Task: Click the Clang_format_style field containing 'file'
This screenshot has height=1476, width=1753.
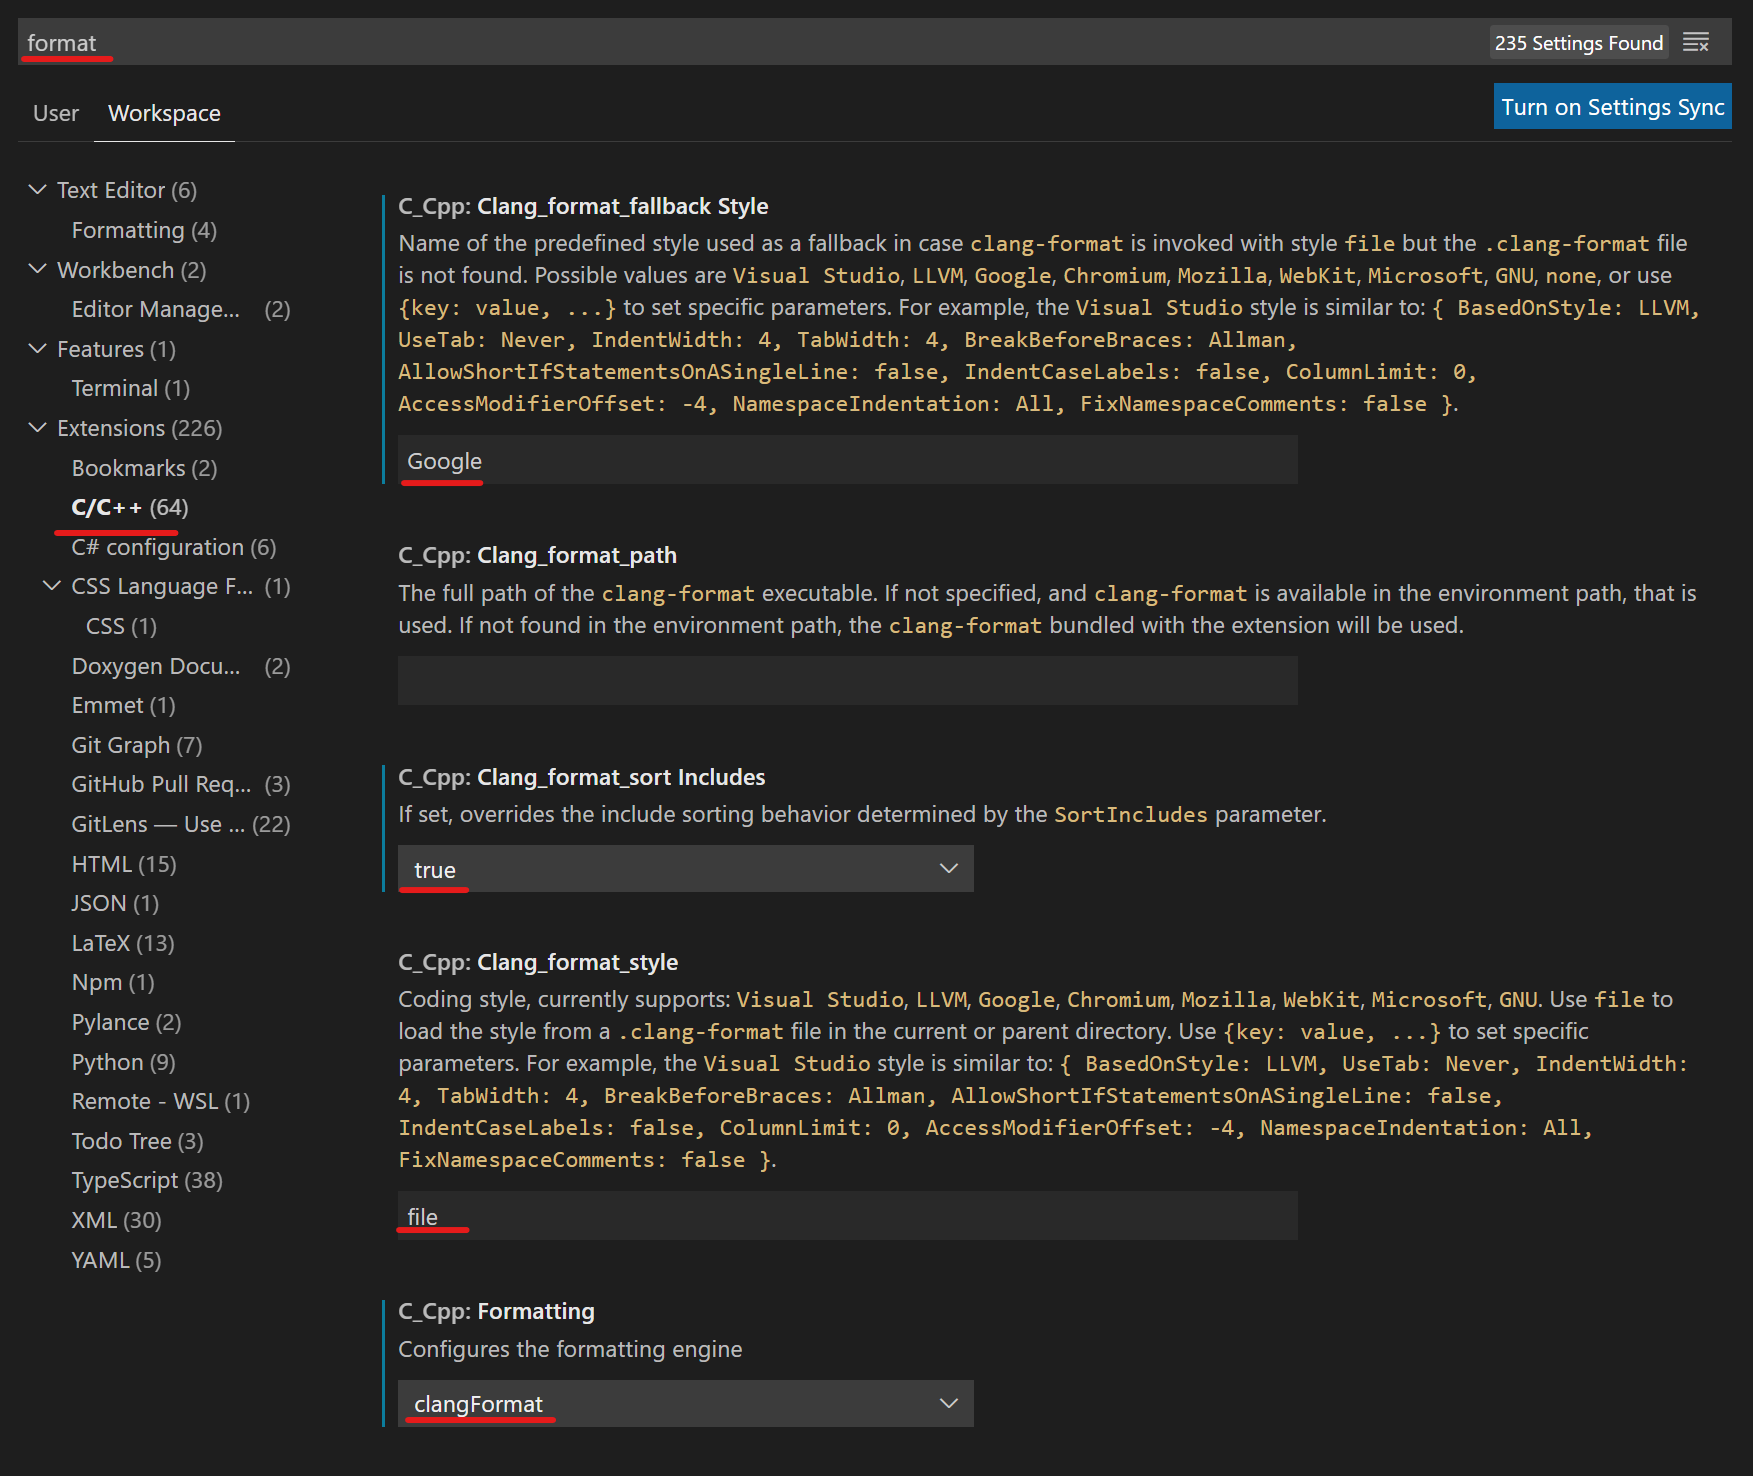Action: click(x=847, y=1216)
